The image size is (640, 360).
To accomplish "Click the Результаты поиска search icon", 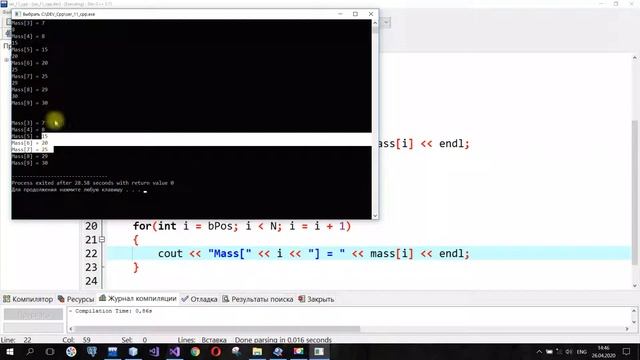I will pyautogui.click(x=225, y=299).
